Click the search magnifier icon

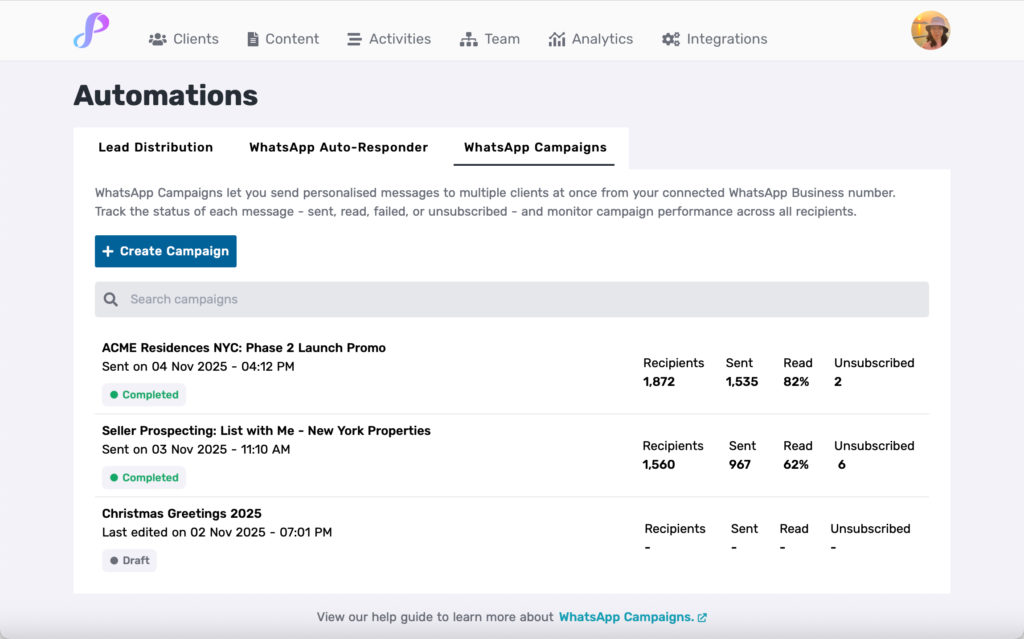pos(111,299)
